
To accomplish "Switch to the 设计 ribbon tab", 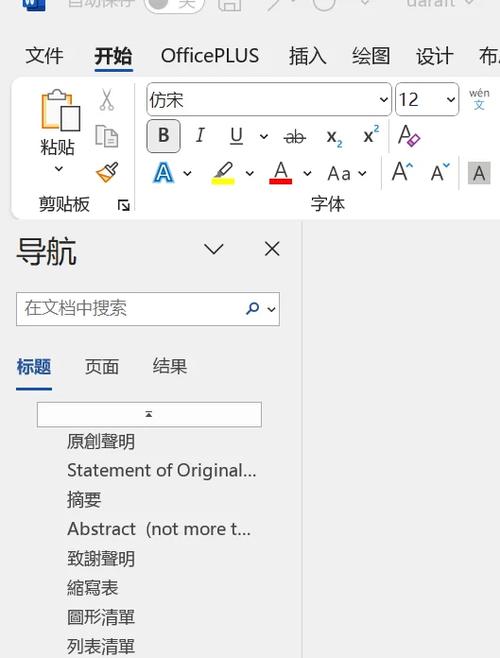I will click(x=435, y=56).
